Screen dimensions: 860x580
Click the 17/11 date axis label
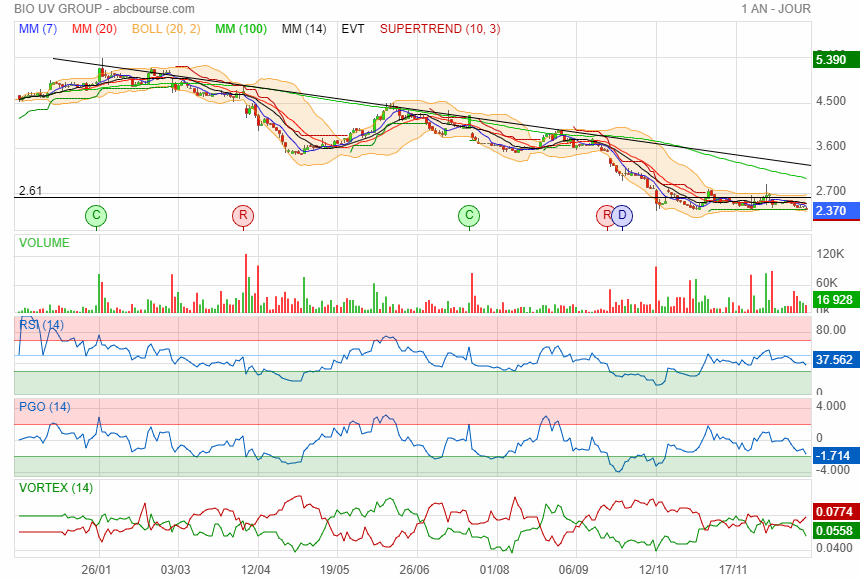[x=732, y=570]
